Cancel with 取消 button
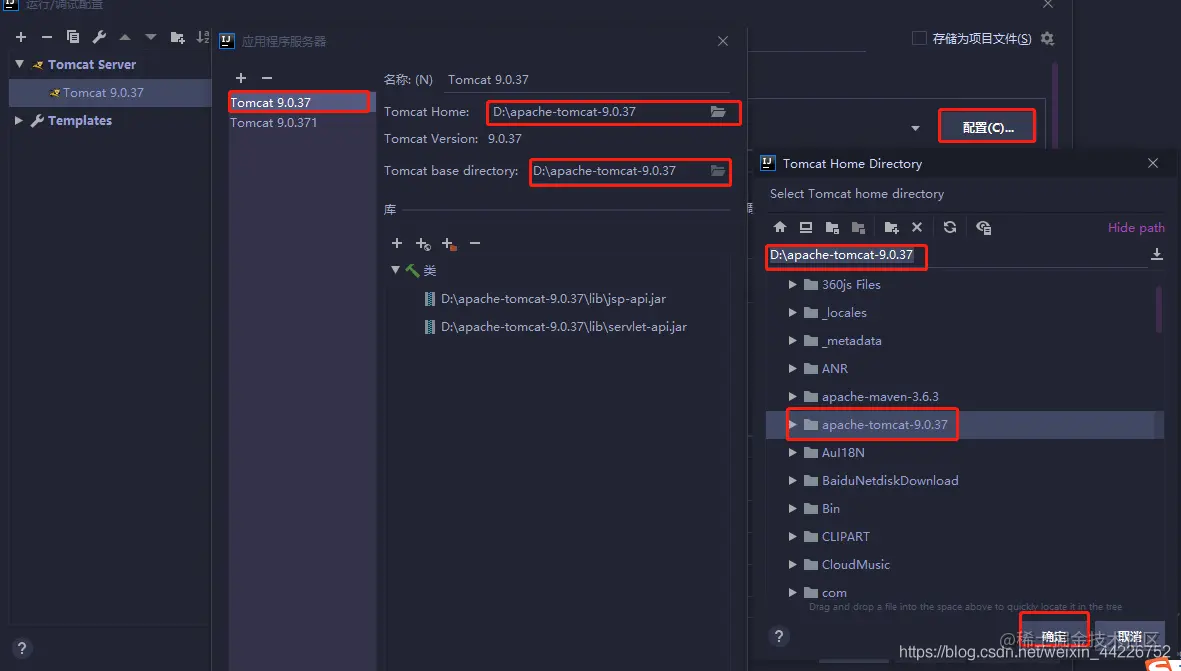1181x671 pixels. pyautogui.click(x=1130, y=636)
